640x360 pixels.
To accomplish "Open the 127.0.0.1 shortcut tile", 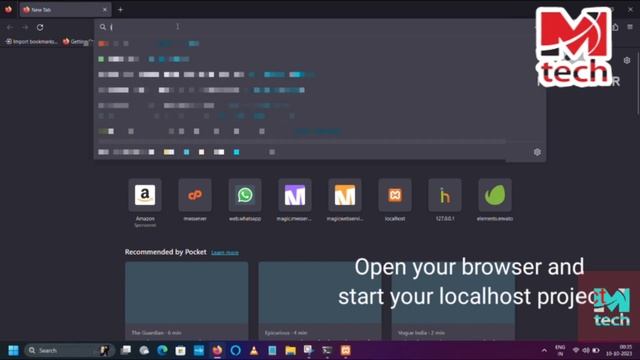I will (445, 195).
